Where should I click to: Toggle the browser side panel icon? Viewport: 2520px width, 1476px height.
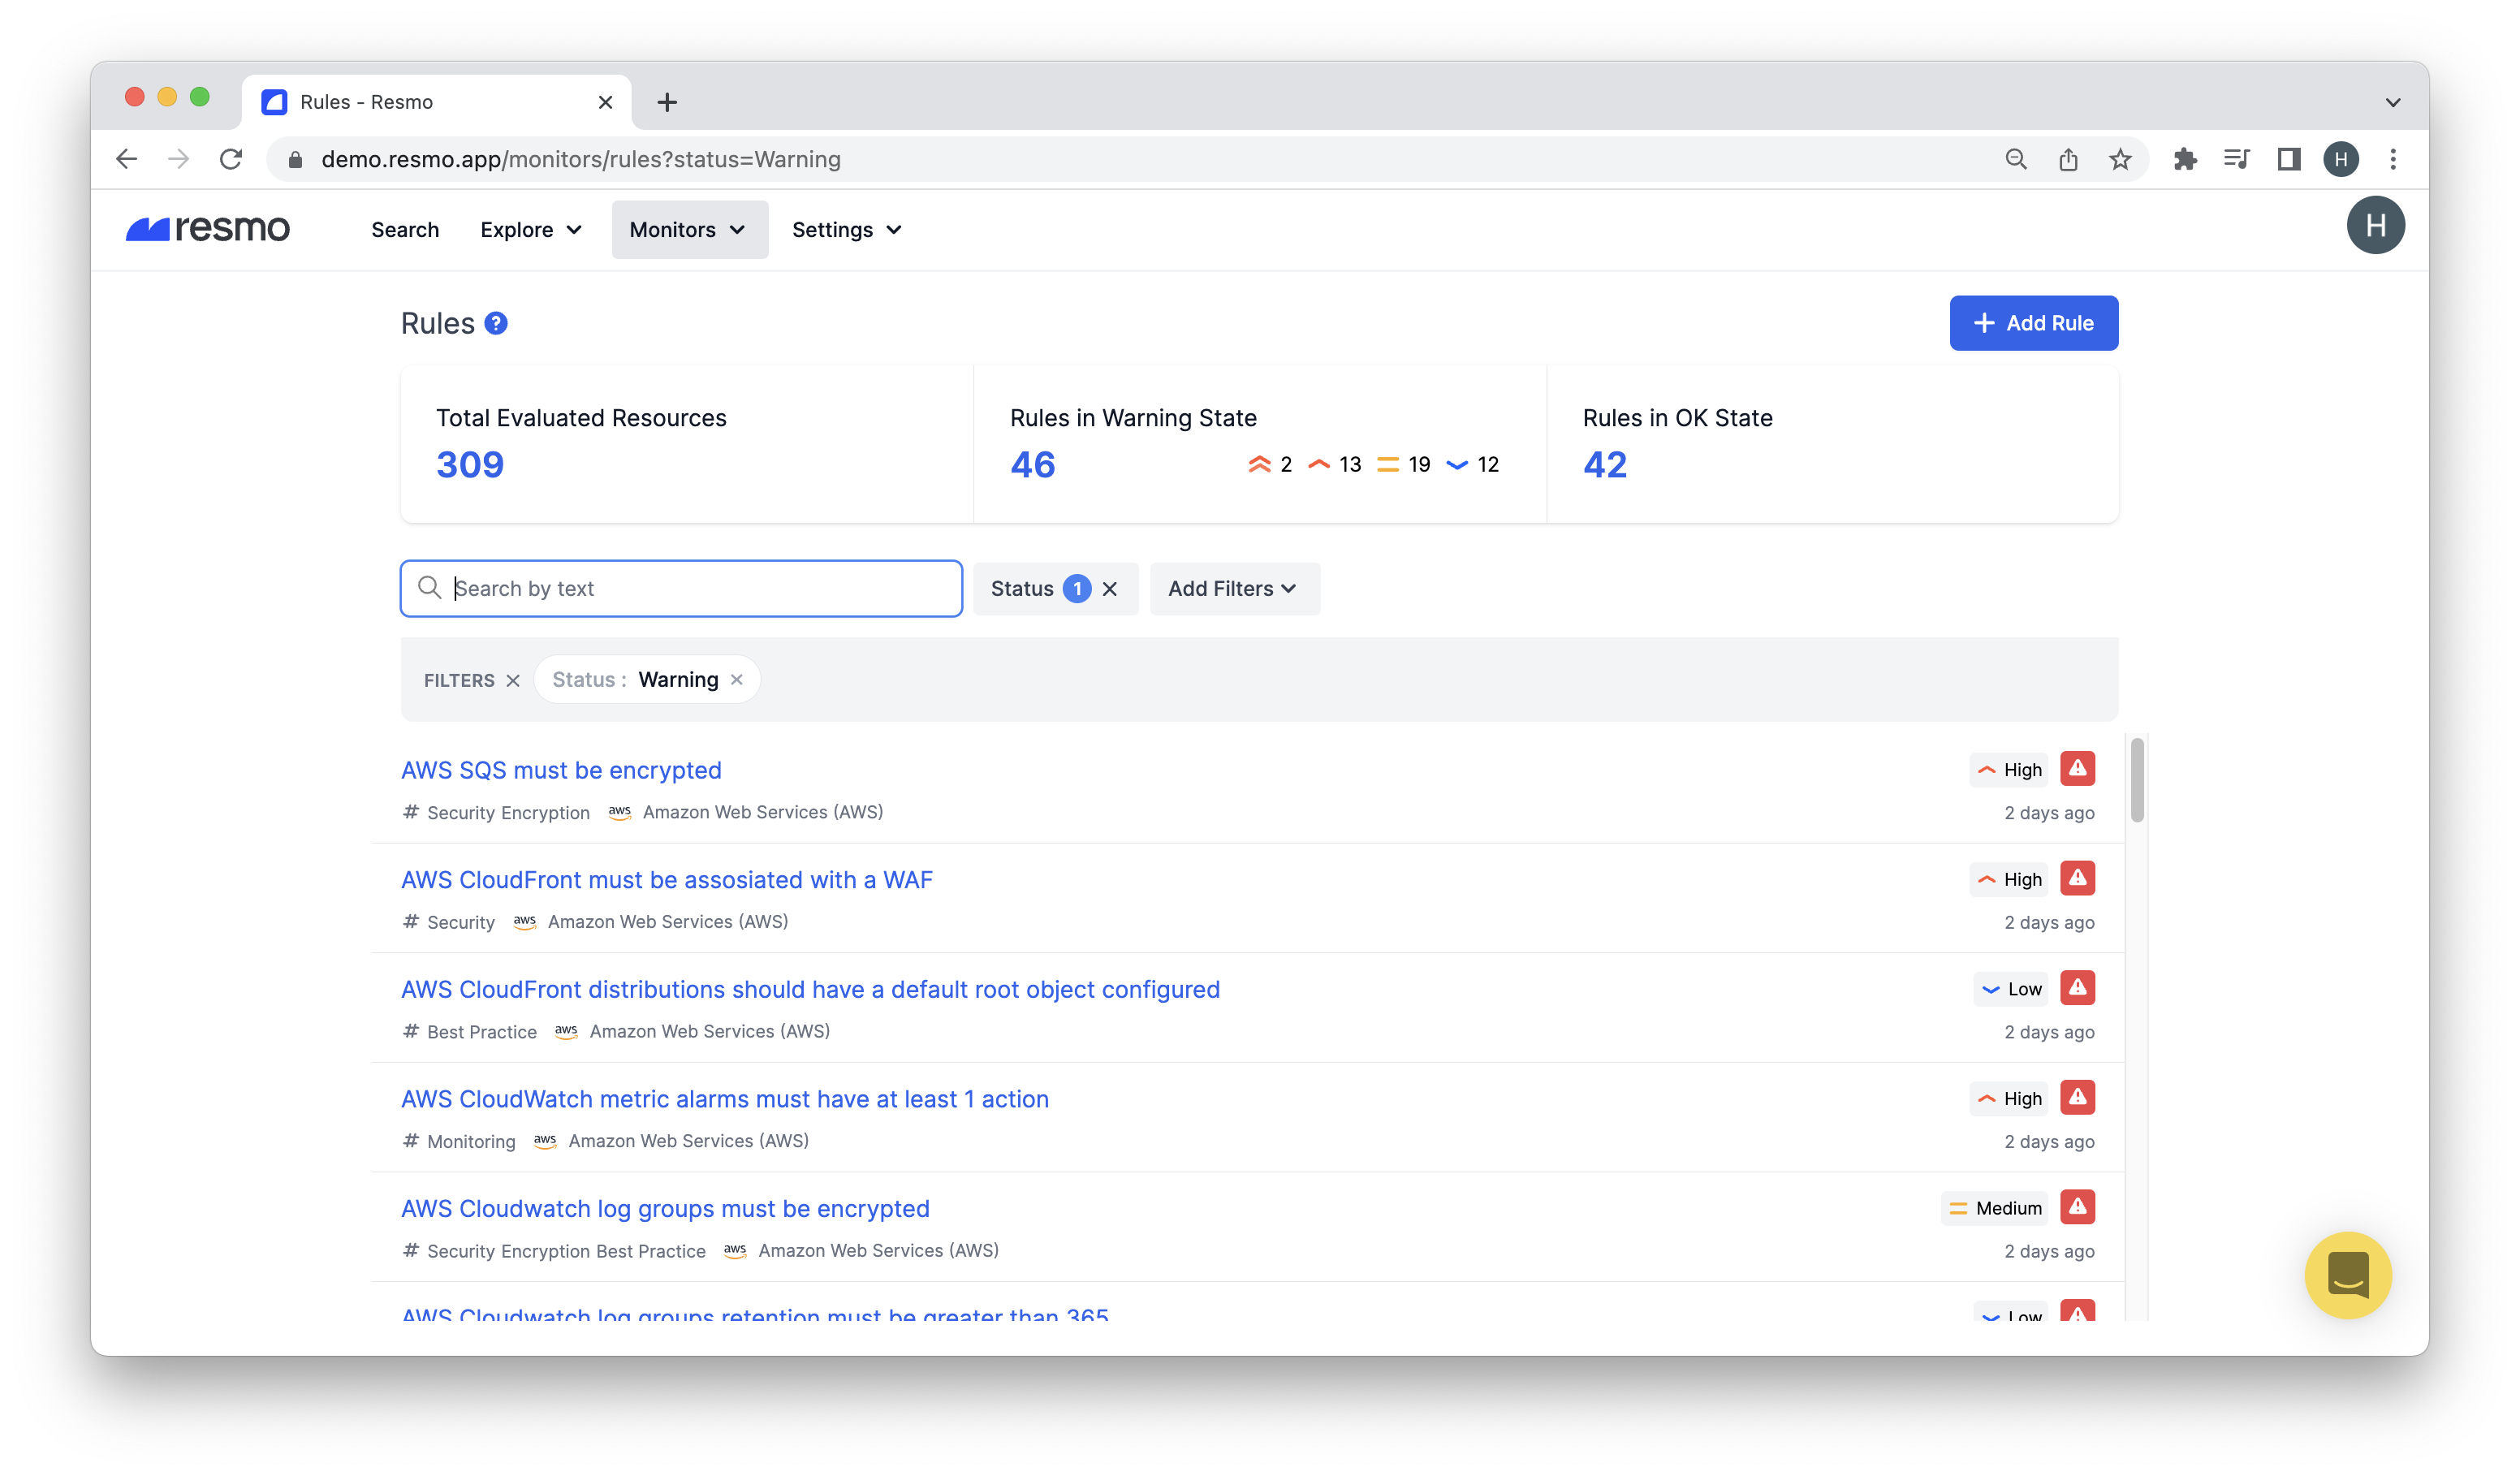(x=2289, y=159)
